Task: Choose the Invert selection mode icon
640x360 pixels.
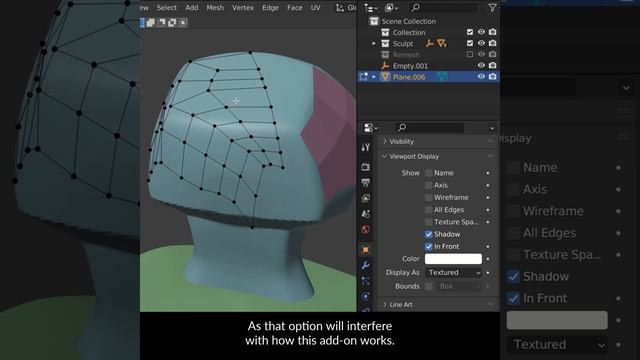Action: (x=172, y=22)
